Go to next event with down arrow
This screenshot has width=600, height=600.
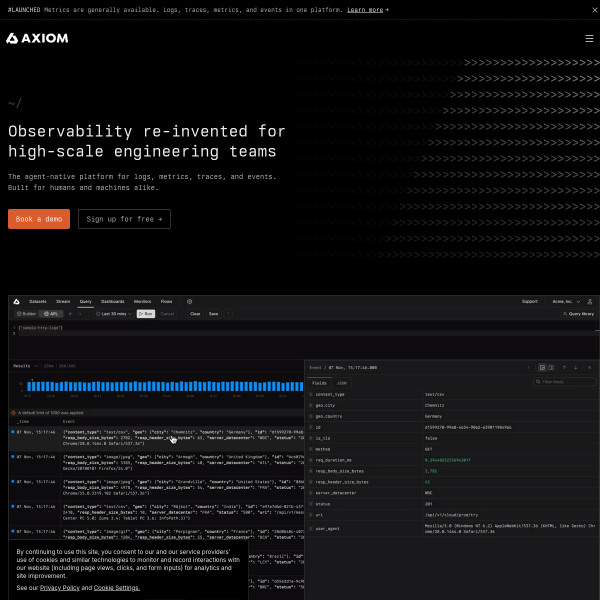pos(576,367)
